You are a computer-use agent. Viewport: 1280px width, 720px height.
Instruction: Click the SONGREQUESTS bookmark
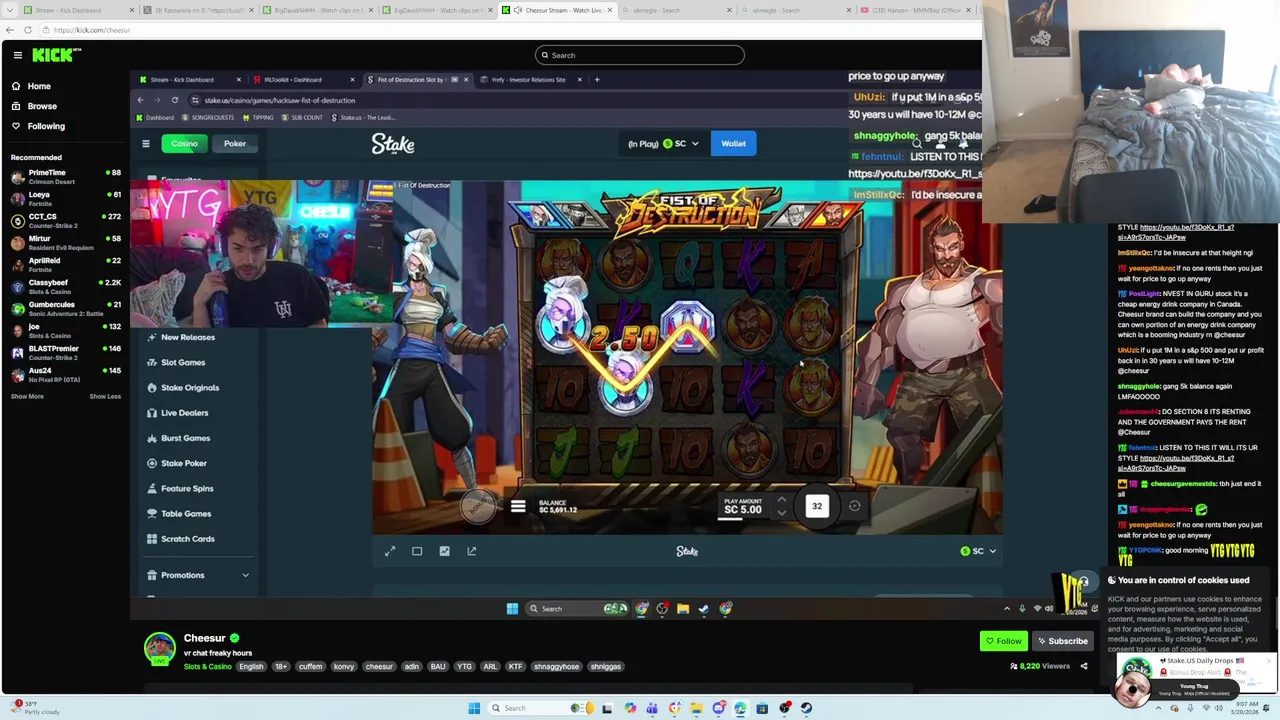[x=206, y=118]
